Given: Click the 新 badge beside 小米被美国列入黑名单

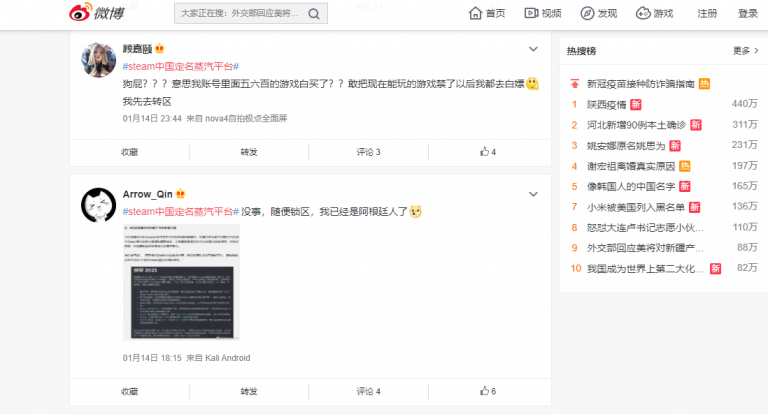Looking at the screenshot, I should coord(695,207).
